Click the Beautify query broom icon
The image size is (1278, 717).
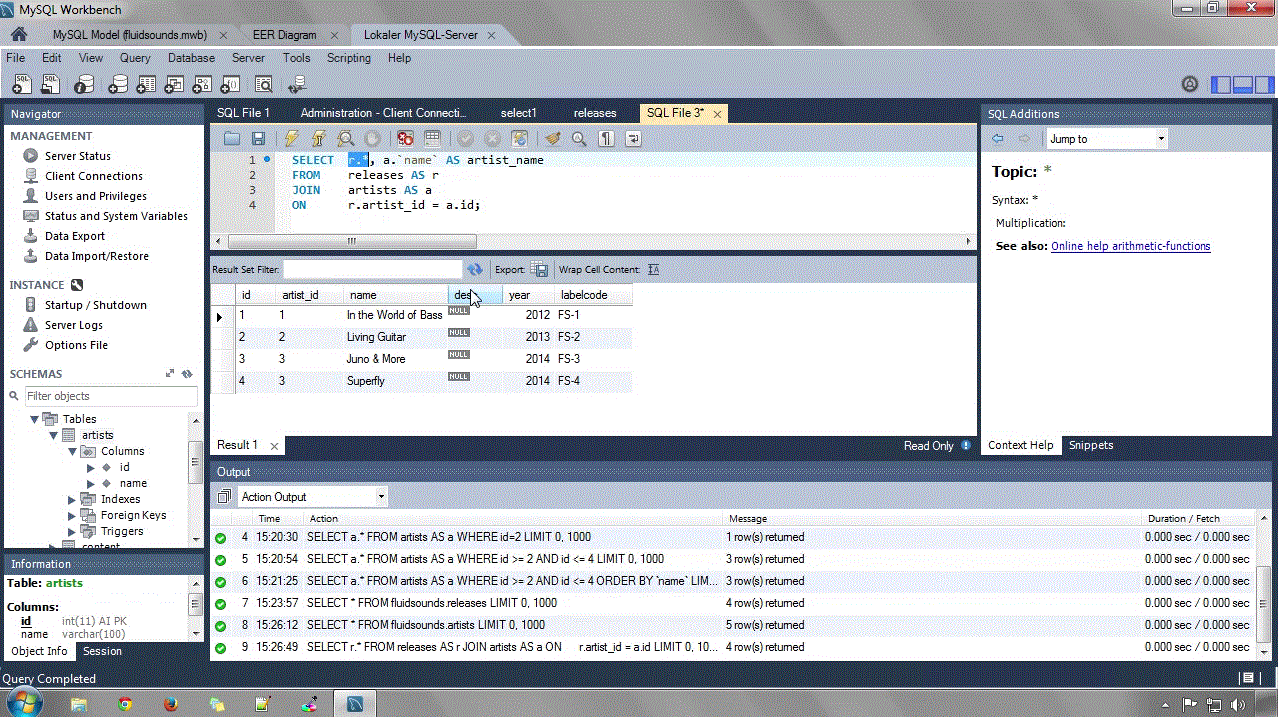(552, 139)
